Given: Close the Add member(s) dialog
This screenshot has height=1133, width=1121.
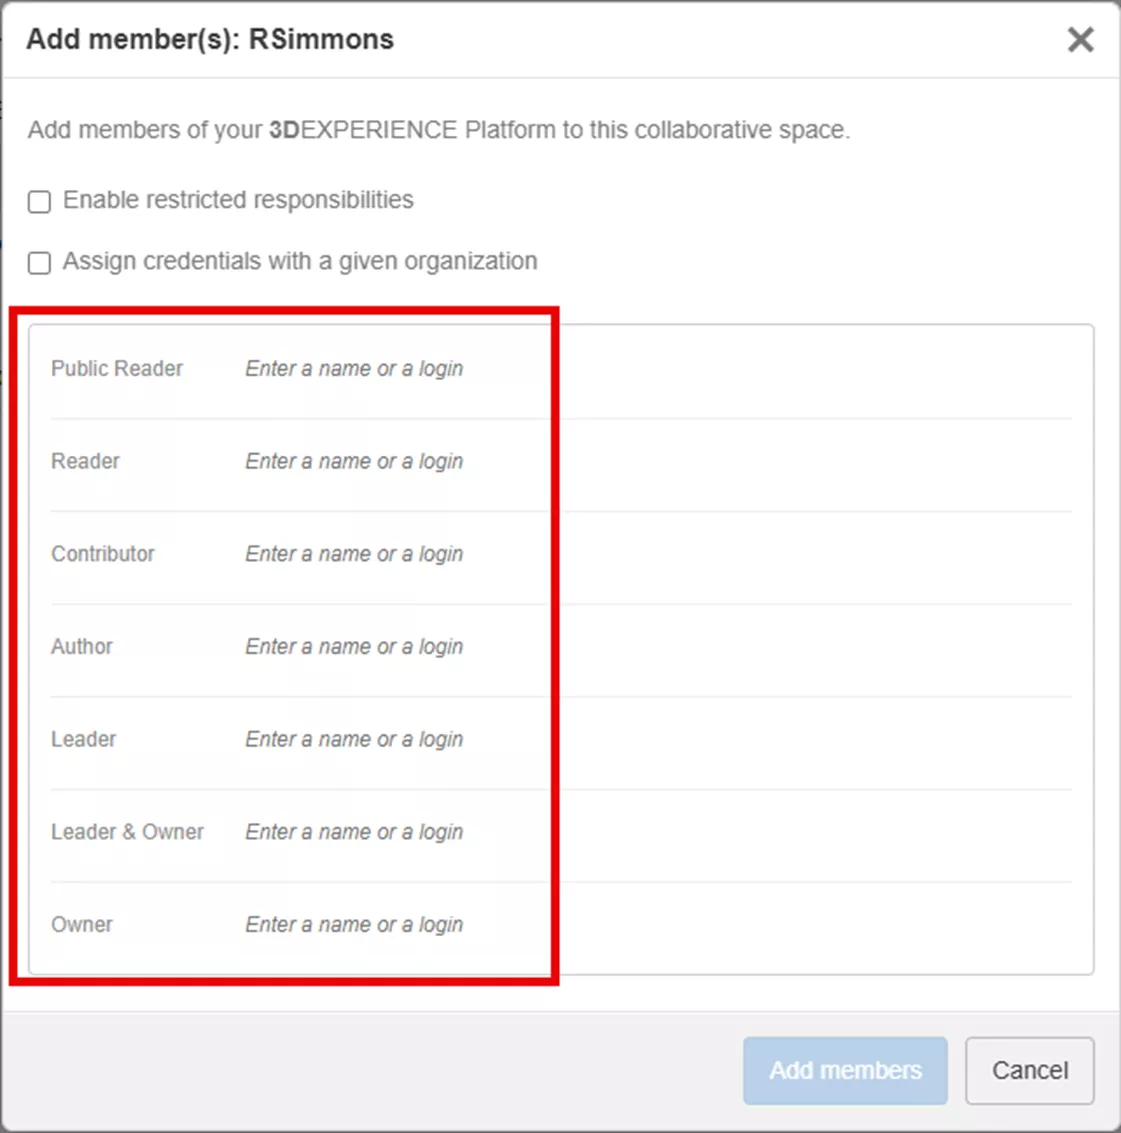Looking at the screenshot, I should [1080, 40].
